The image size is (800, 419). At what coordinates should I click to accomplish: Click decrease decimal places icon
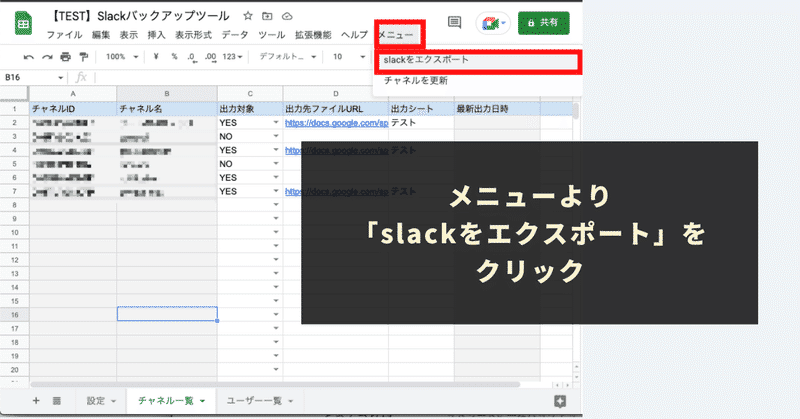(x=191, y=57)
